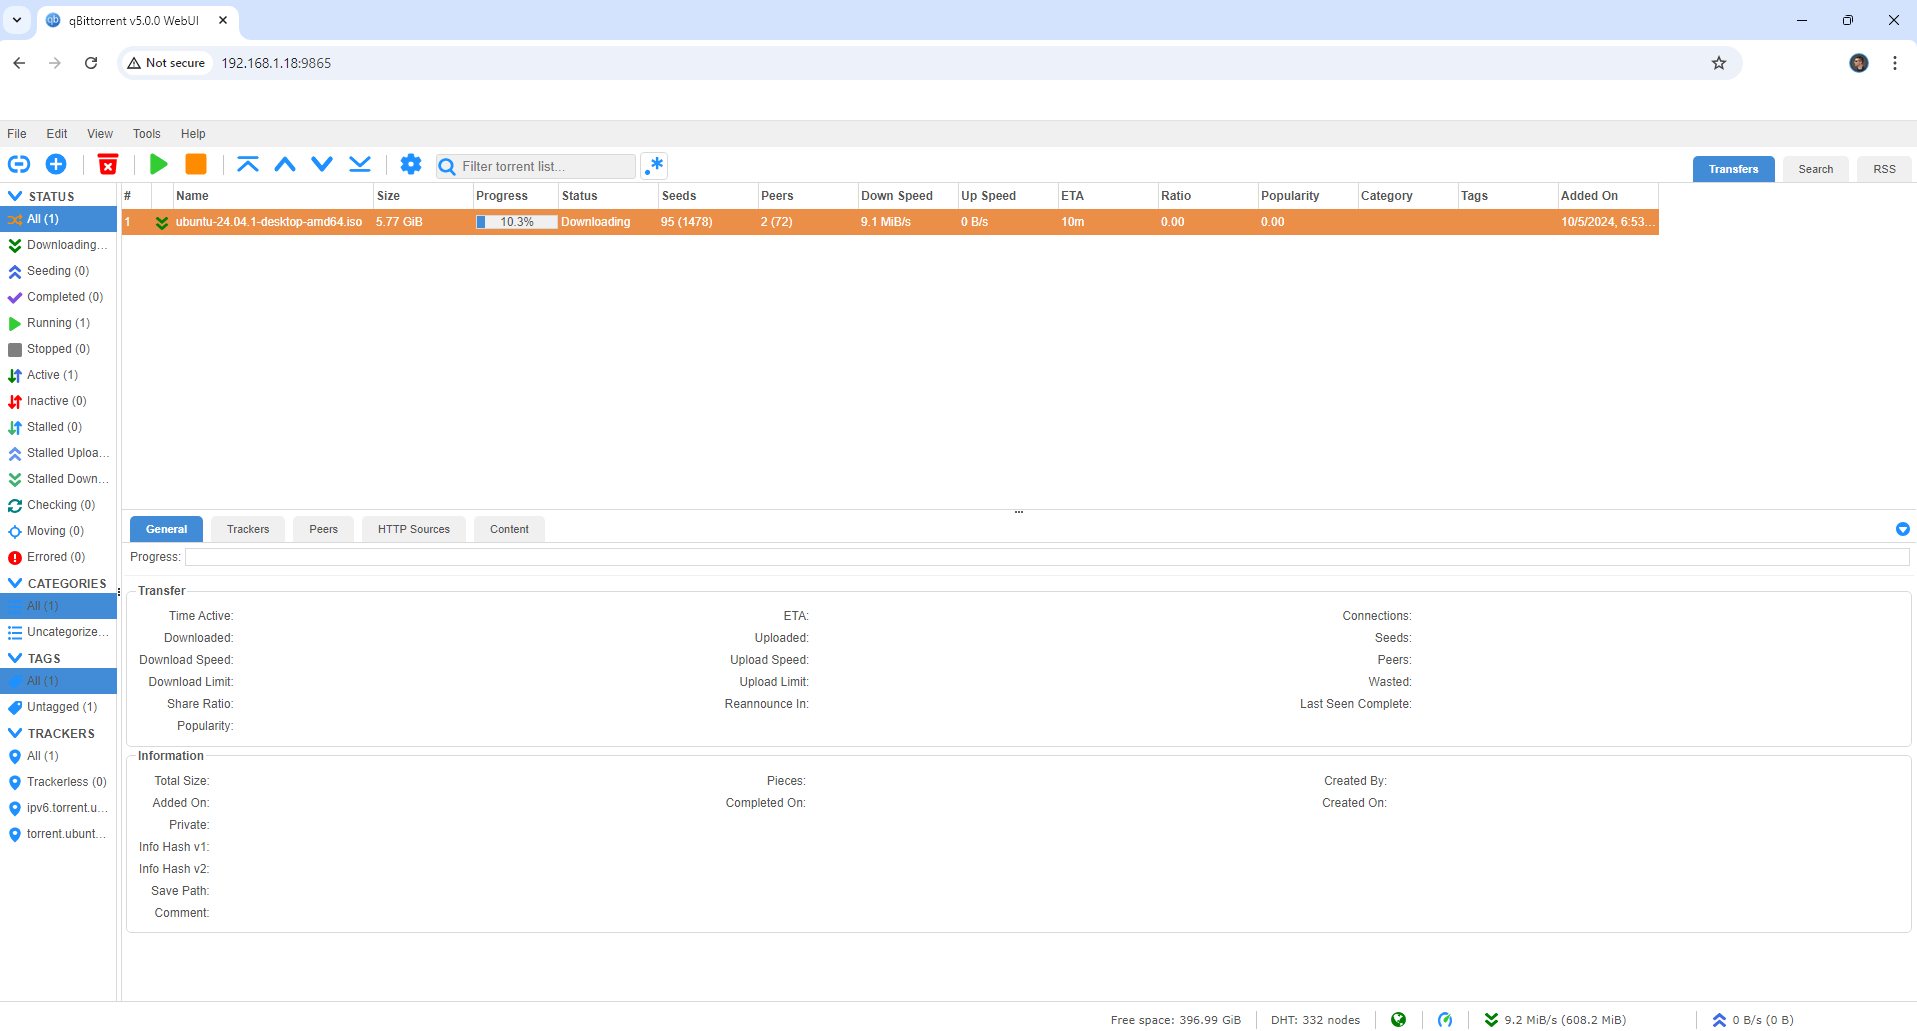Sort by Added On column header
1917x1031 pixels.
coord(1608,196)
